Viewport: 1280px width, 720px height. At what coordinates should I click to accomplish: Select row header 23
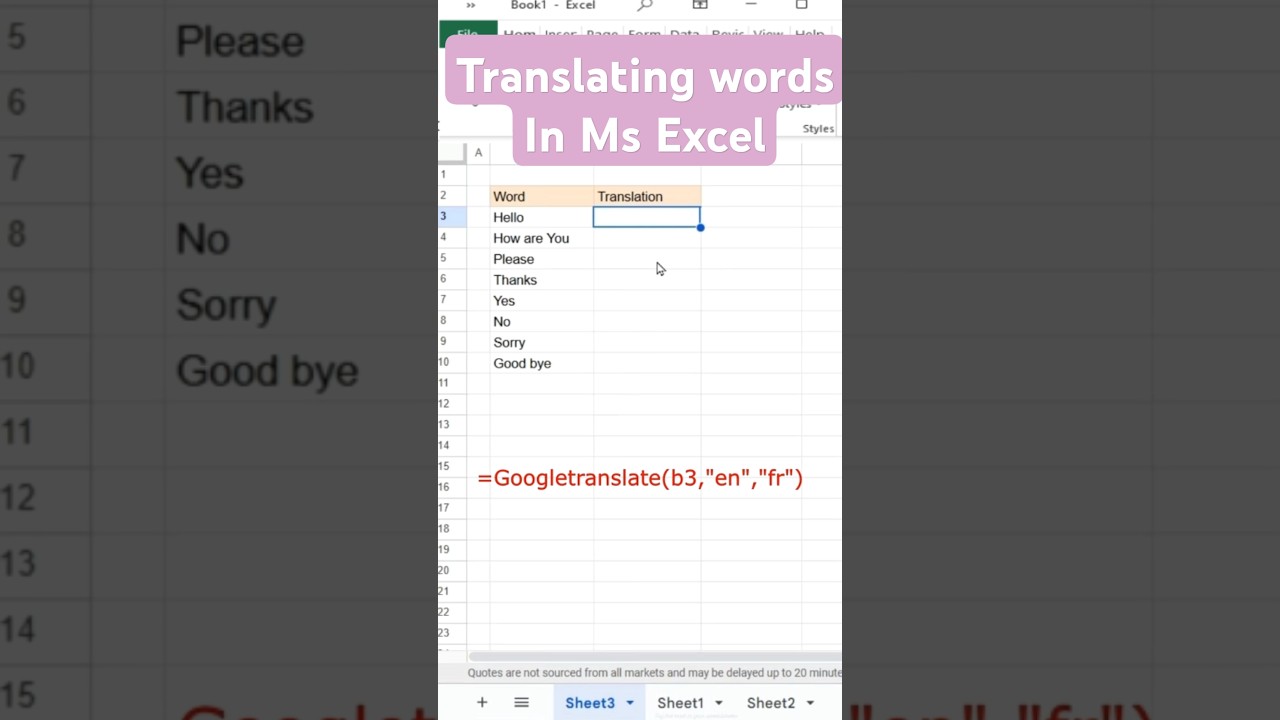tap(452, 632)
